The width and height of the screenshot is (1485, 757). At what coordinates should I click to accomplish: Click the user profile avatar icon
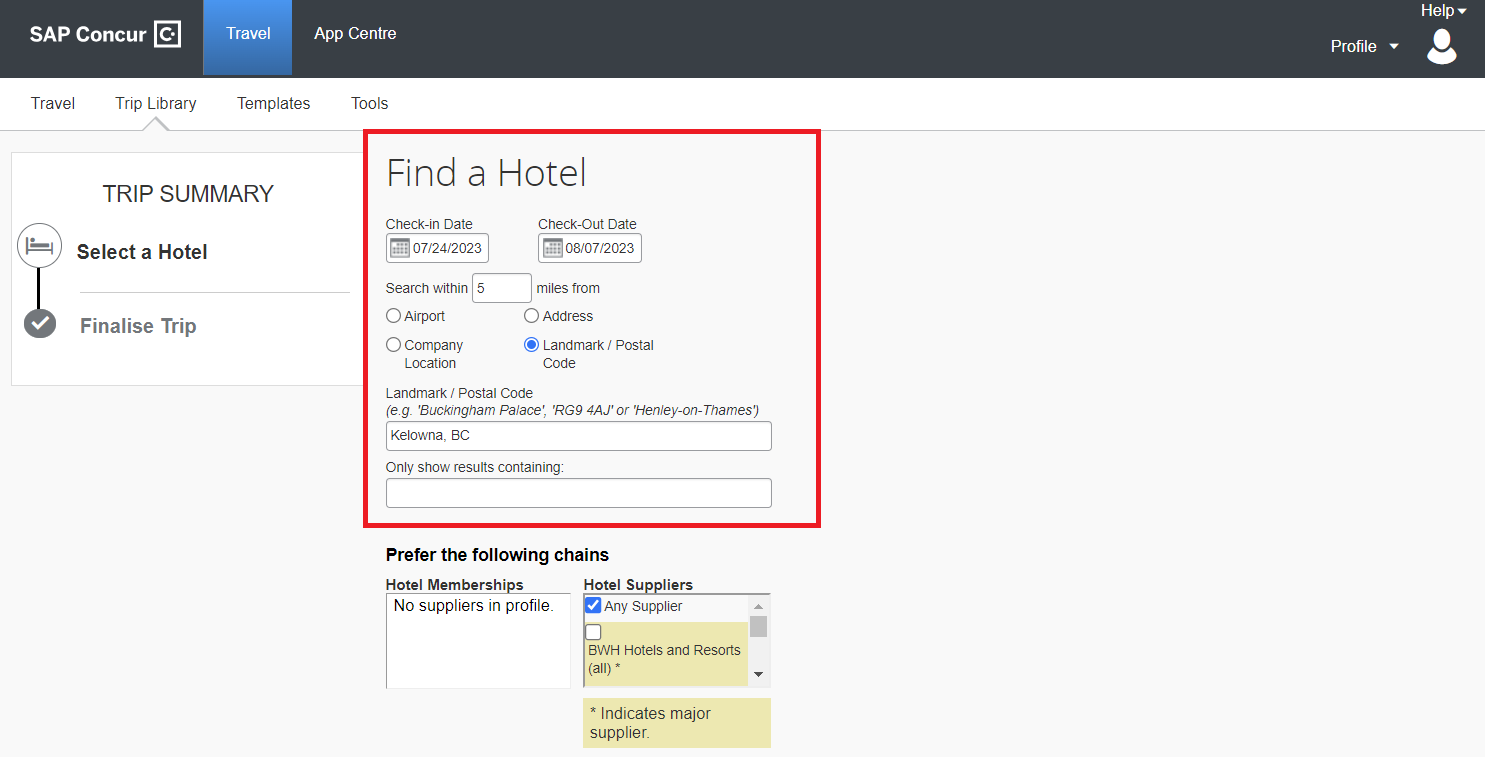tap(1441, 46)
